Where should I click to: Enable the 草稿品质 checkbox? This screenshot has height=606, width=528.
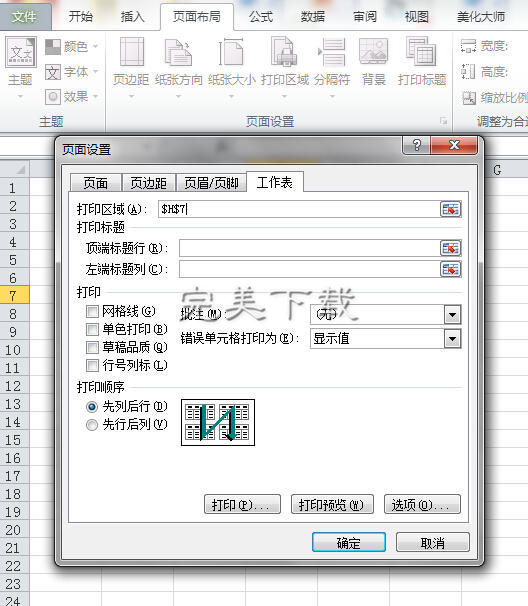pyautogui.click(x=92, y=347)
